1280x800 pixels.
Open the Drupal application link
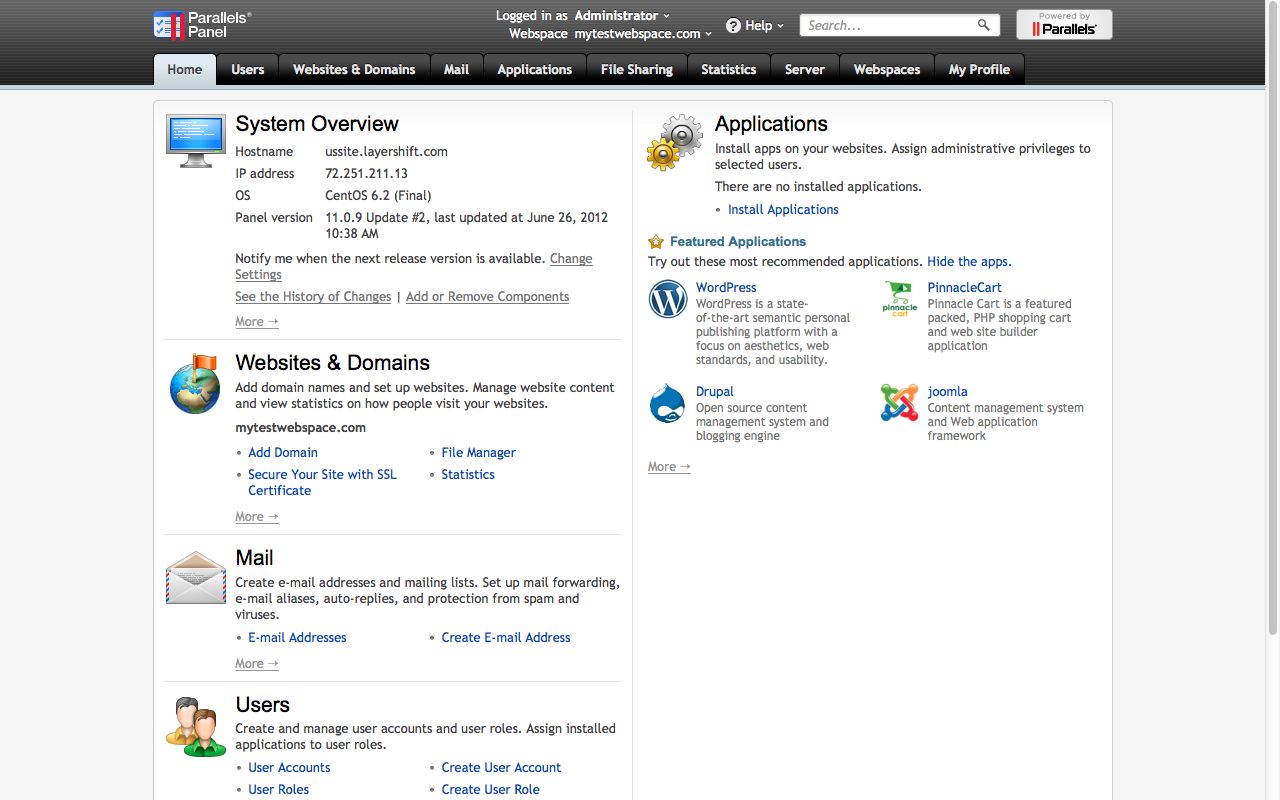point(715,392)
